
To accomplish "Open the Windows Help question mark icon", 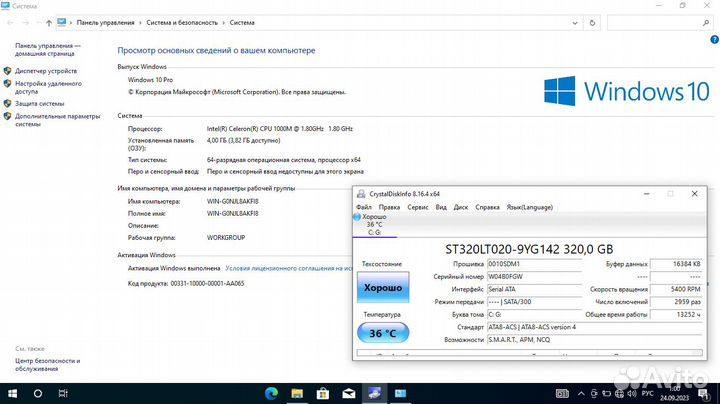I will tap(714, 39).
